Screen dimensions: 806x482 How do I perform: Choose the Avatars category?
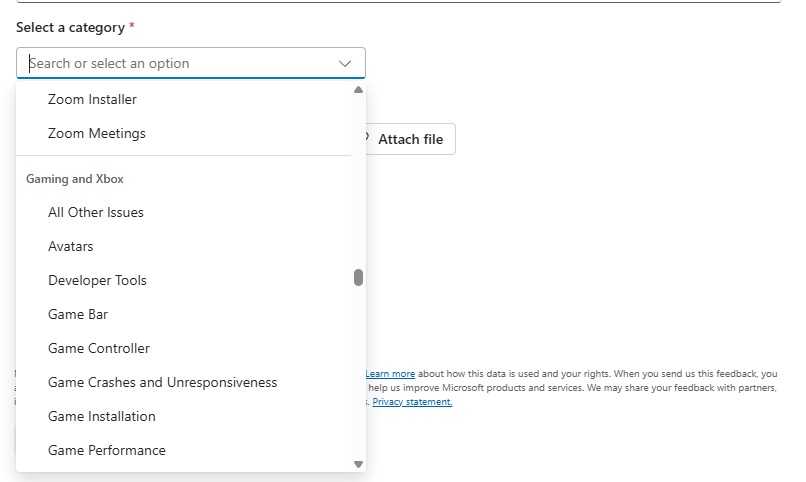(184, 246)
